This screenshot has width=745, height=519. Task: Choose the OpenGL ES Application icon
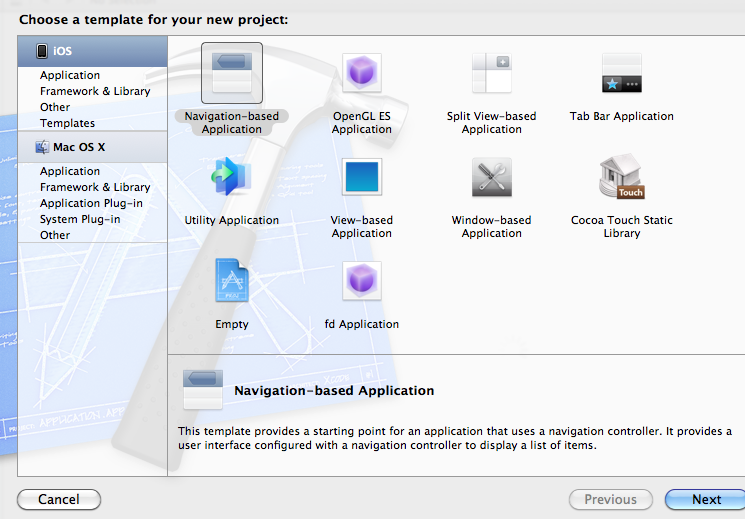(x=362, y=73)
